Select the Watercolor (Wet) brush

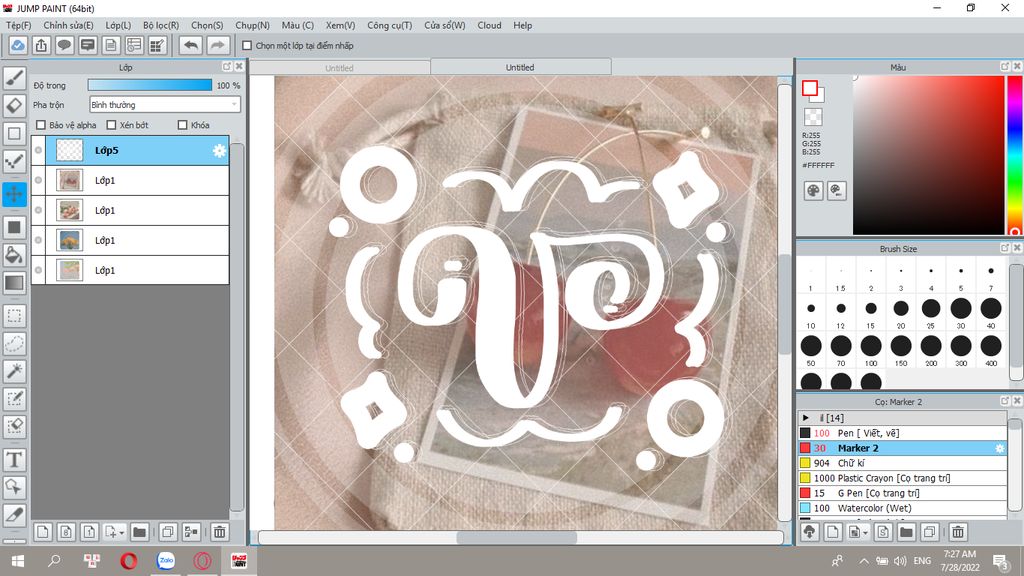903,508
